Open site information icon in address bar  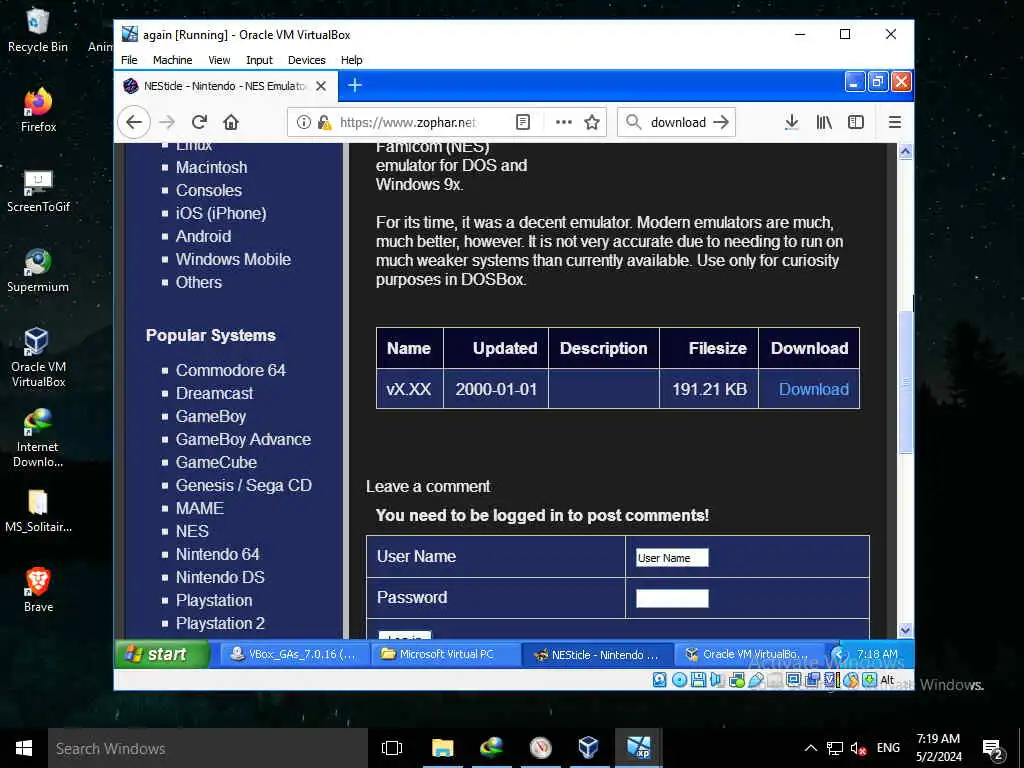(304, 122)
